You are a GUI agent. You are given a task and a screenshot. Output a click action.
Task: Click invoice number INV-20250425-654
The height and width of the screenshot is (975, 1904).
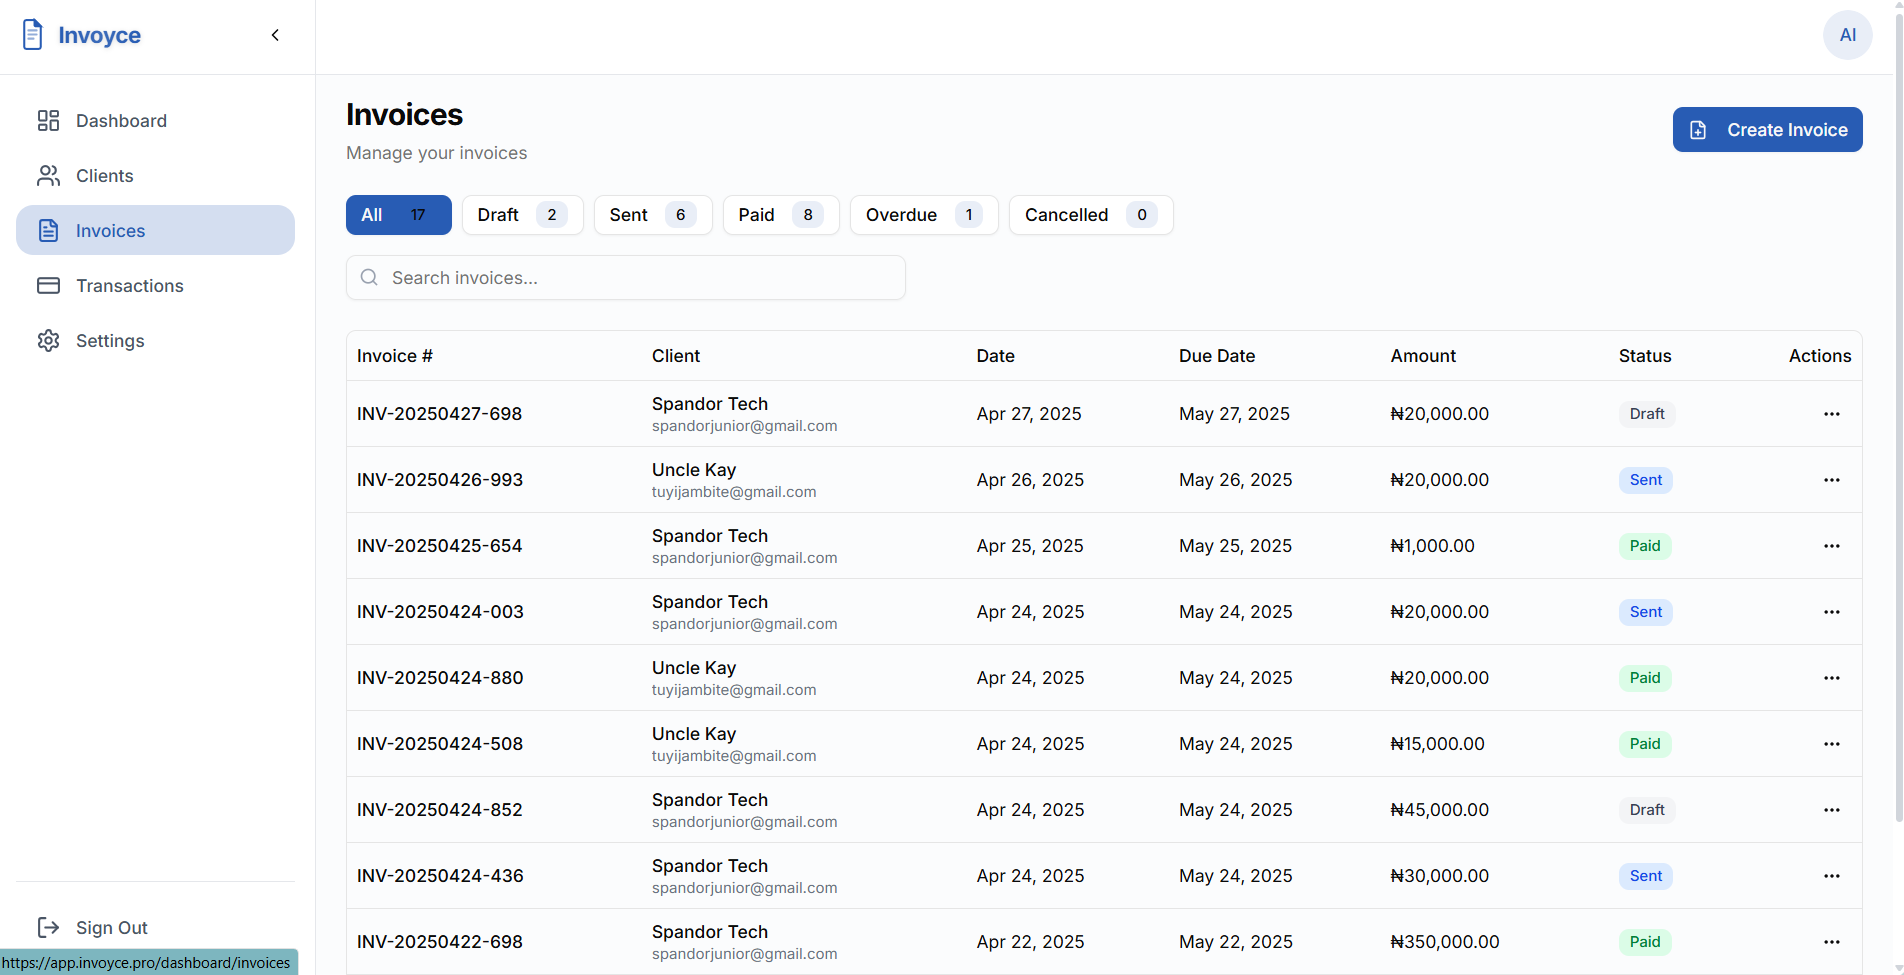[x=439, y=546]
